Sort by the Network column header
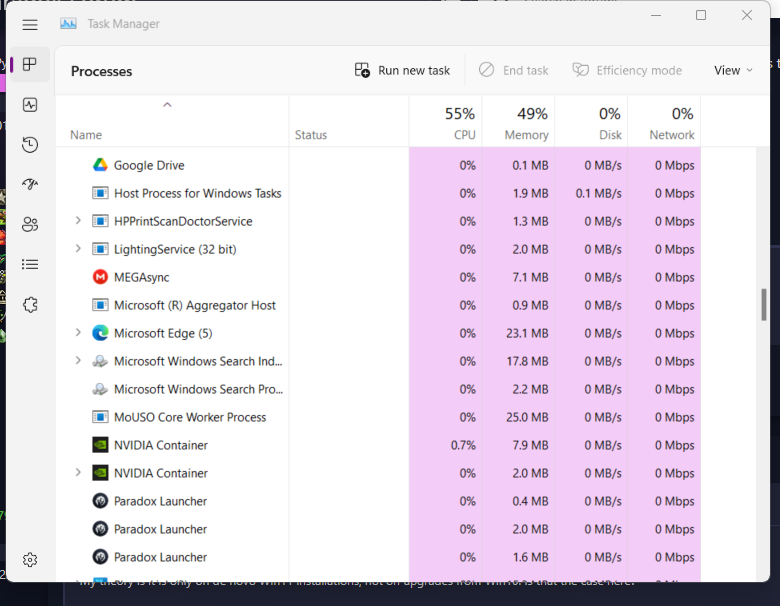Screen dimensions: 780x606 point(664,121)
